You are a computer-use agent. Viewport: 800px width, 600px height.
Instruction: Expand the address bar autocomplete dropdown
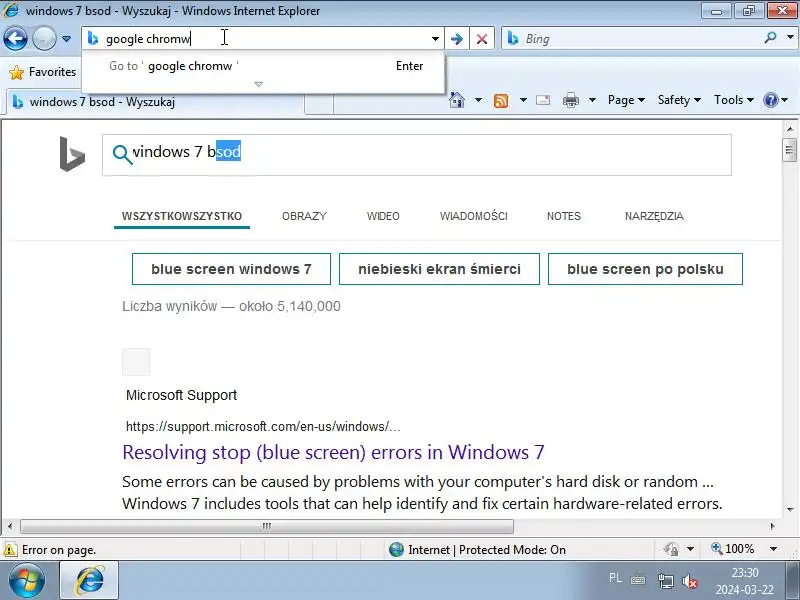click(x=435, y=39)
